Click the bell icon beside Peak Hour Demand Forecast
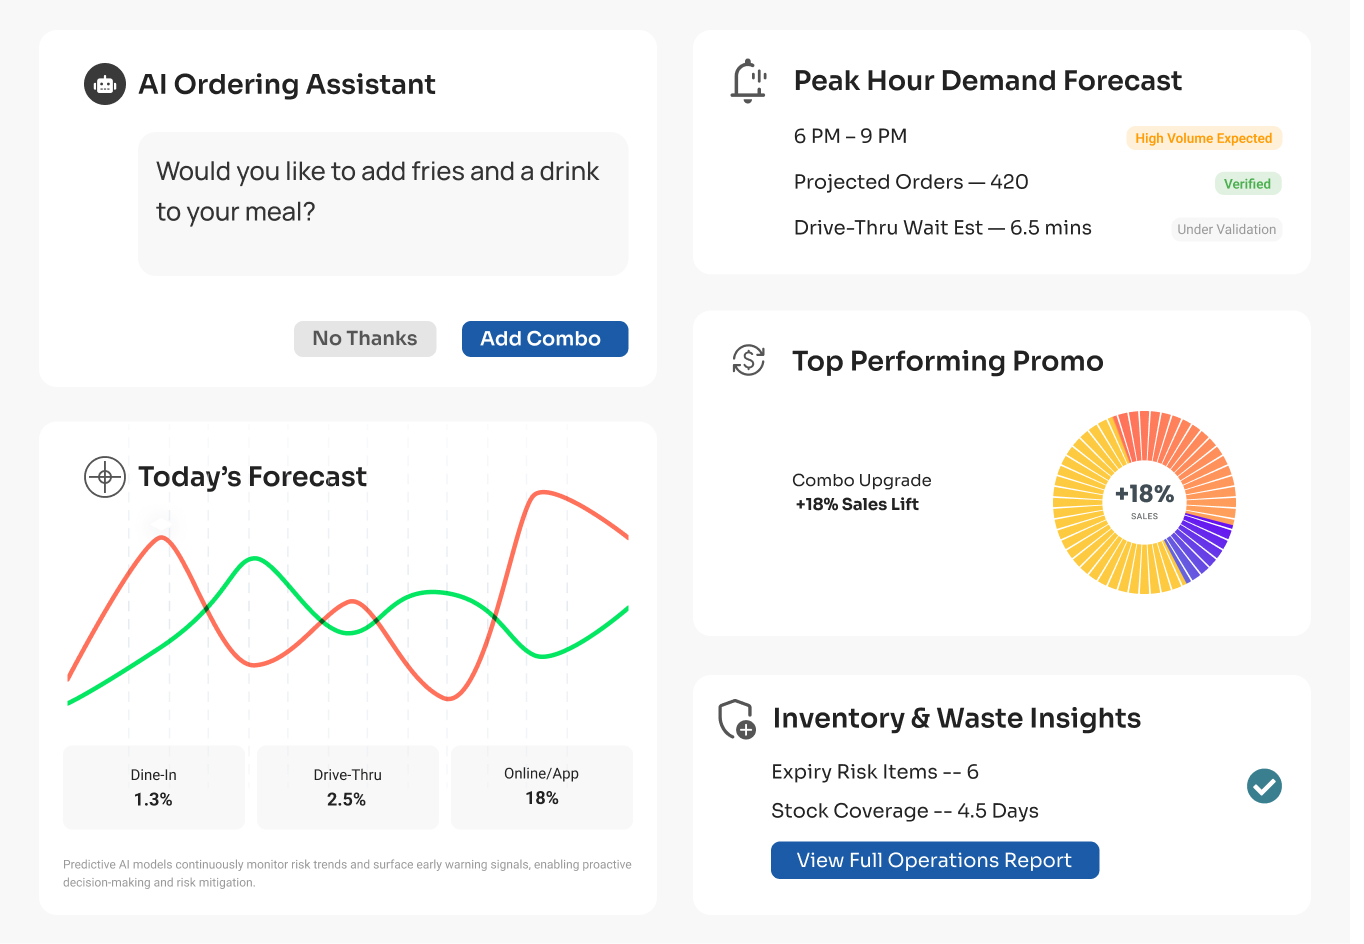 point(748,81)
